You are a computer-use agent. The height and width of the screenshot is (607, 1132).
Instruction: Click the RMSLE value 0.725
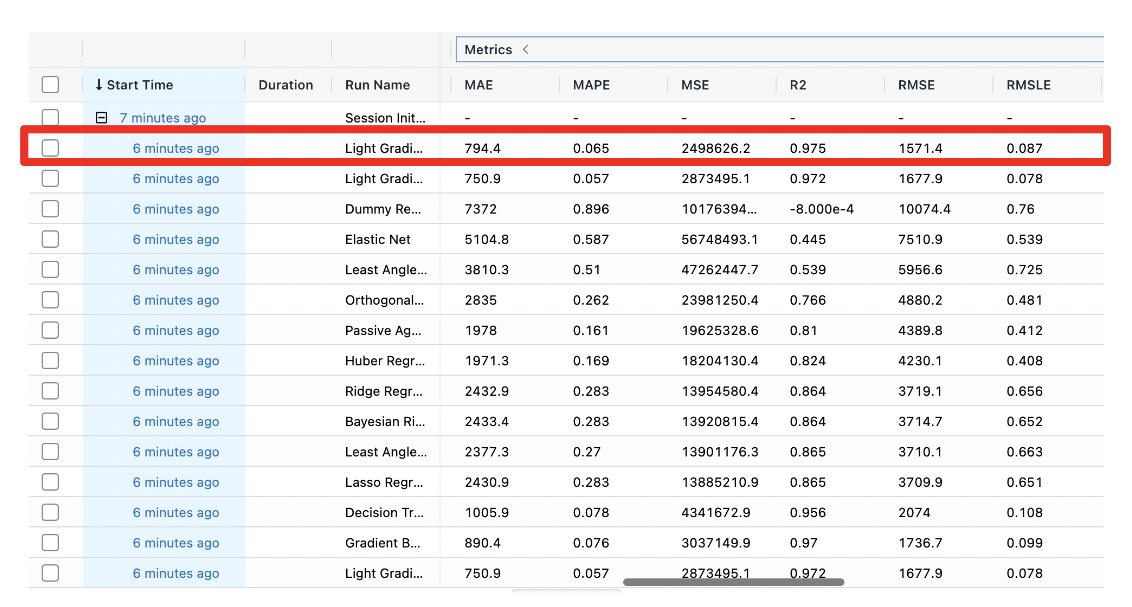click(1024, 269)
